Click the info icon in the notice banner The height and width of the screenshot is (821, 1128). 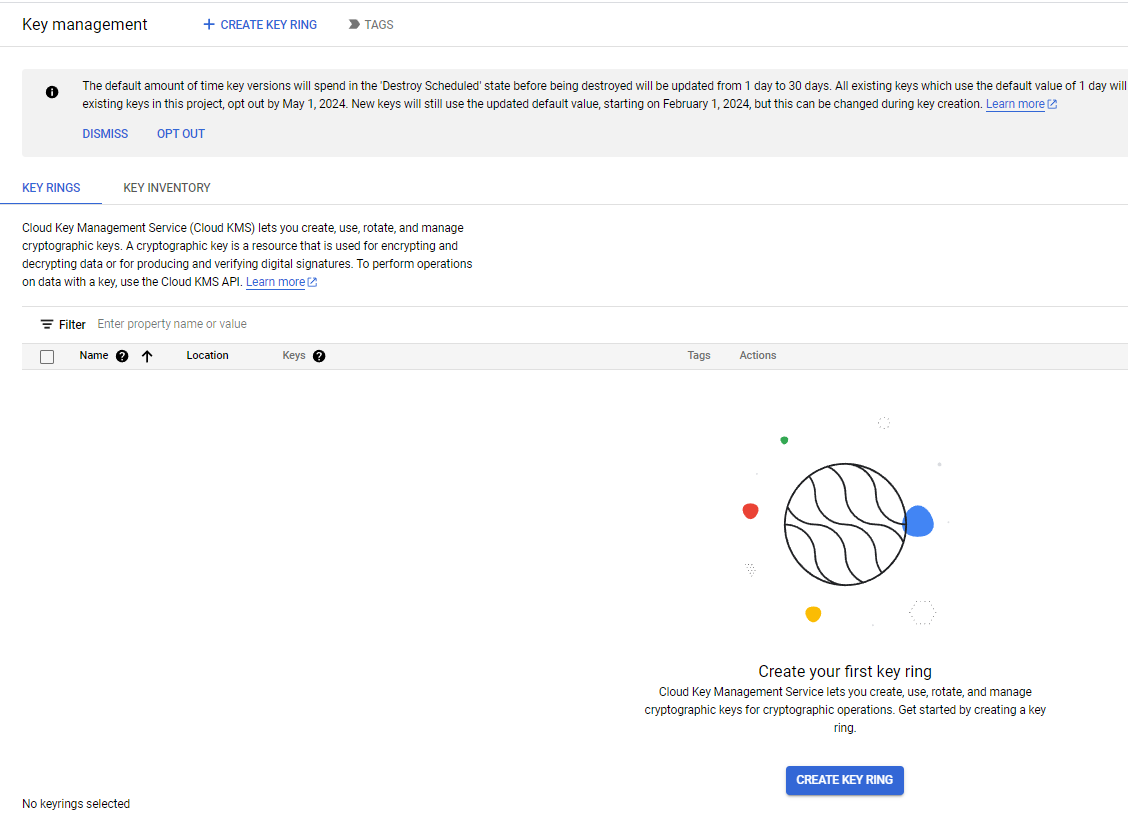tap(52, 92)
